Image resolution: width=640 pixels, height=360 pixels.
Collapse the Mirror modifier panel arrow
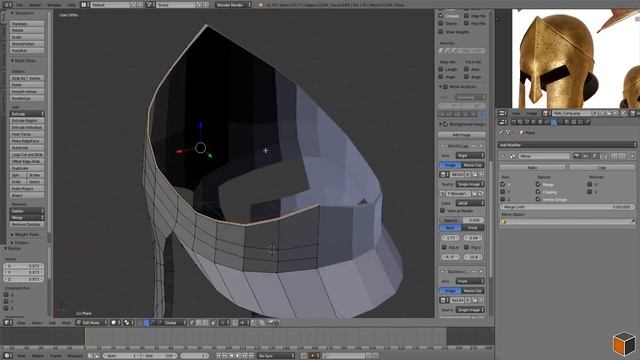[x=503, y=156]
